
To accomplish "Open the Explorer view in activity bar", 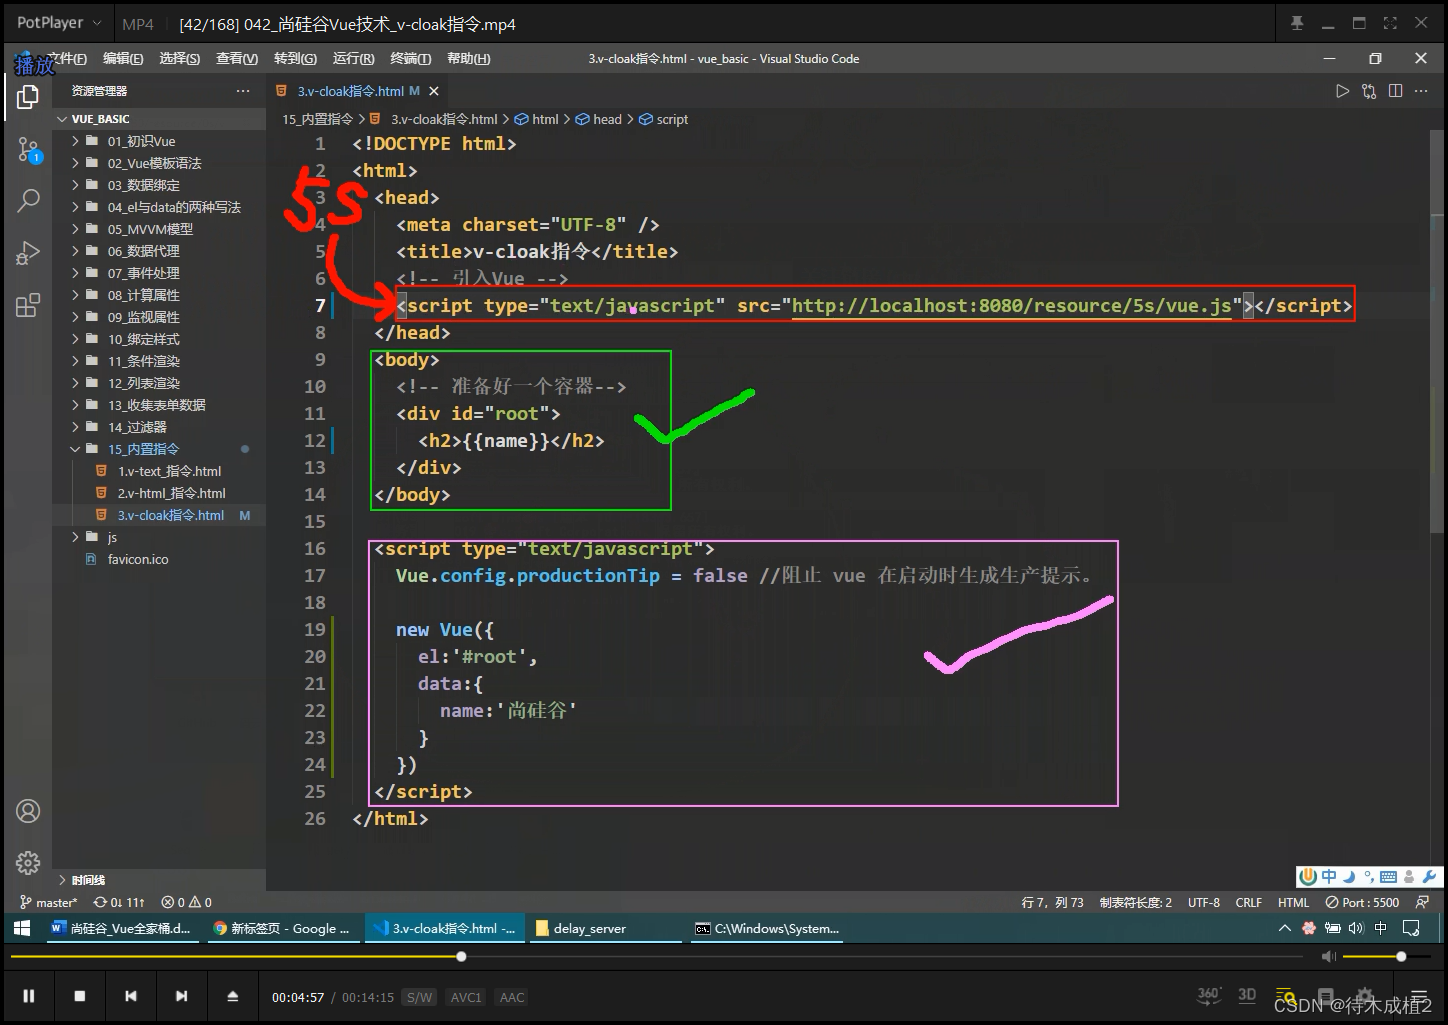I will (x=28, y=97).
